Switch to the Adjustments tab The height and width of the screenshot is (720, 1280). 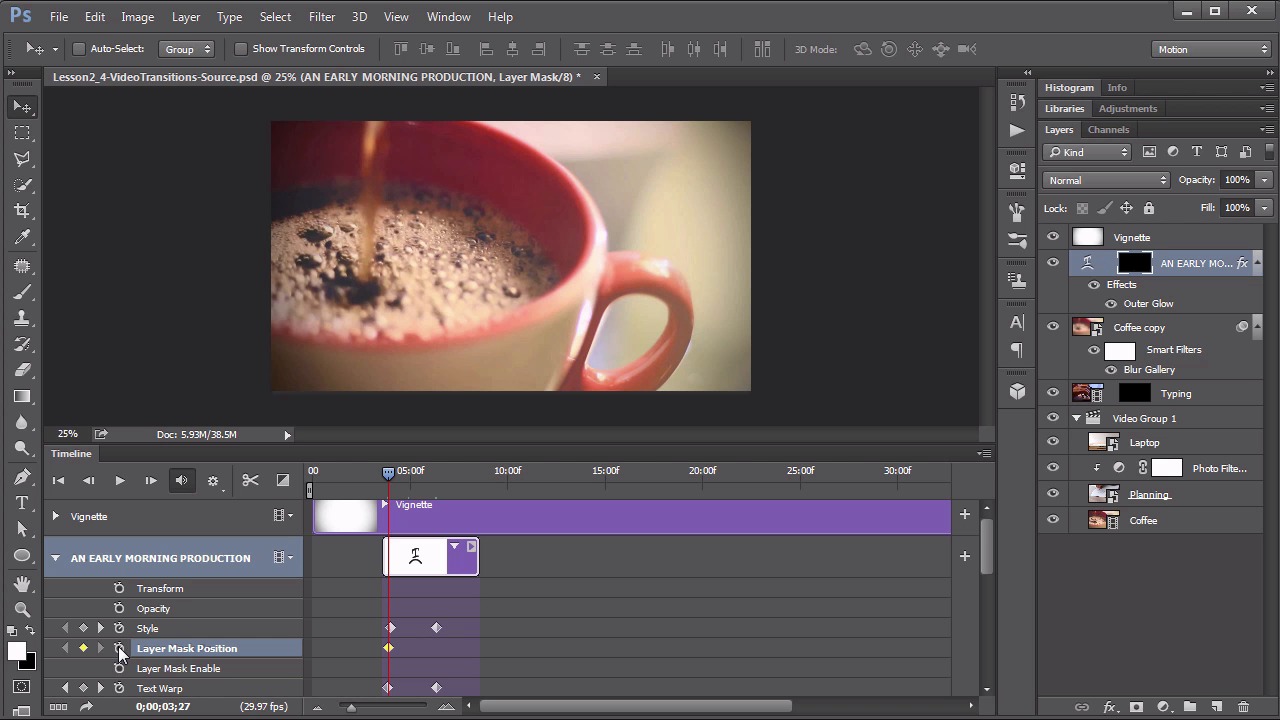coord(1127,109)
